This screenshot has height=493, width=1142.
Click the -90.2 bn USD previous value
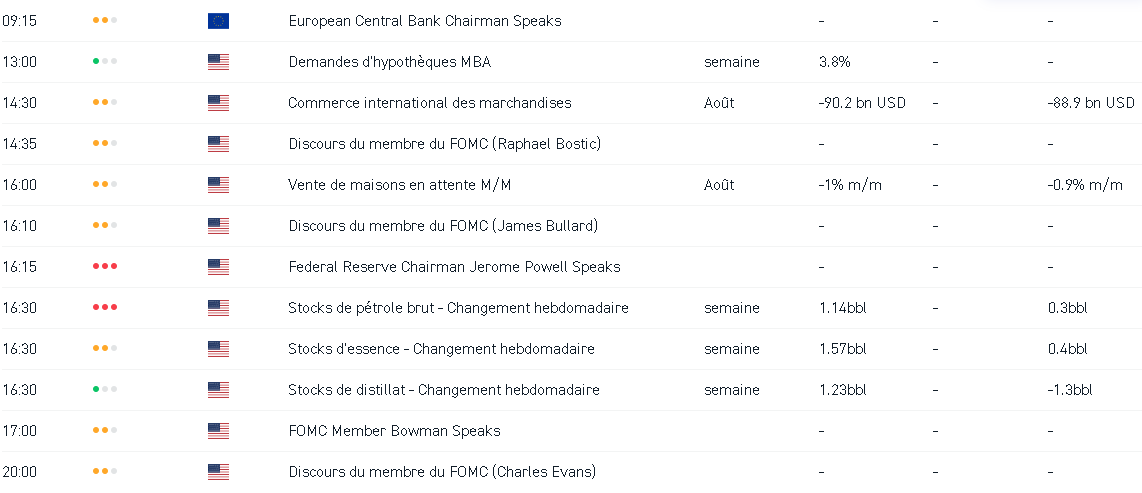pyautogui.click(x=862, y=103)
